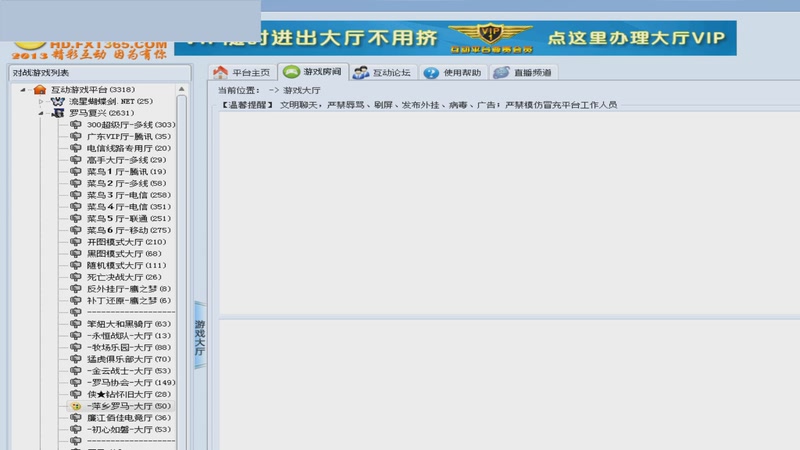This screenshot has height=450, width=800.
Task: Open the 平台主页 tab
Action: (242, 72)
